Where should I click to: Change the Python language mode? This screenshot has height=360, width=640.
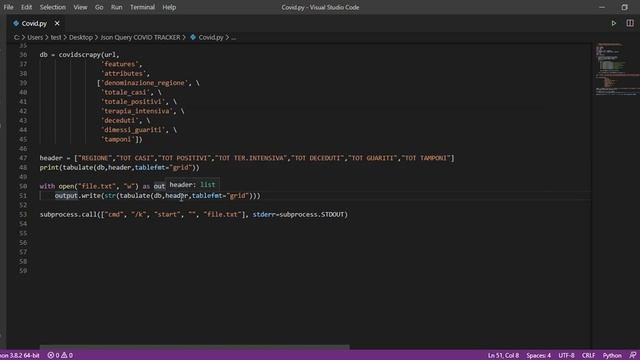612,356
